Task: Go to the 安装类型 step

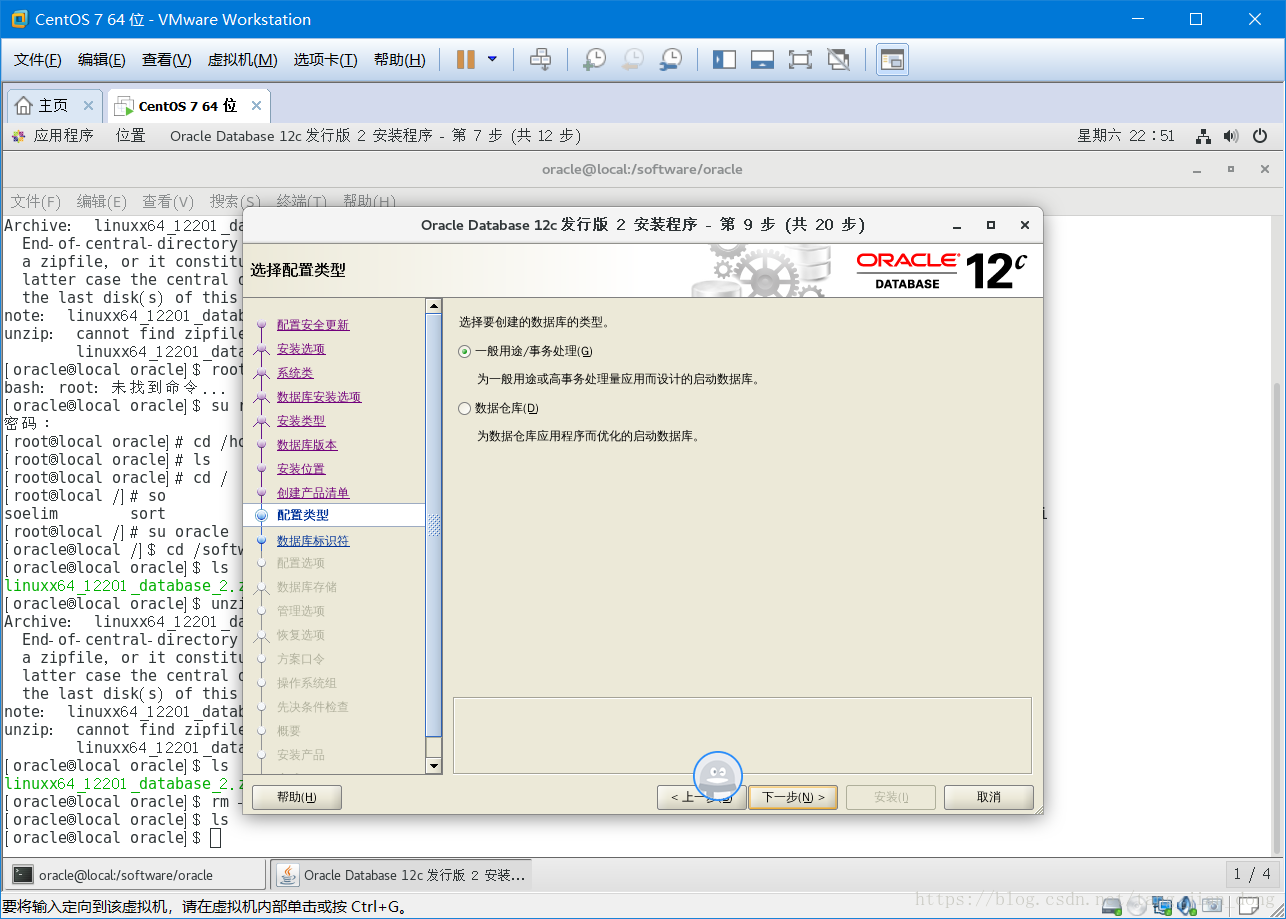Action: [301, 421]
